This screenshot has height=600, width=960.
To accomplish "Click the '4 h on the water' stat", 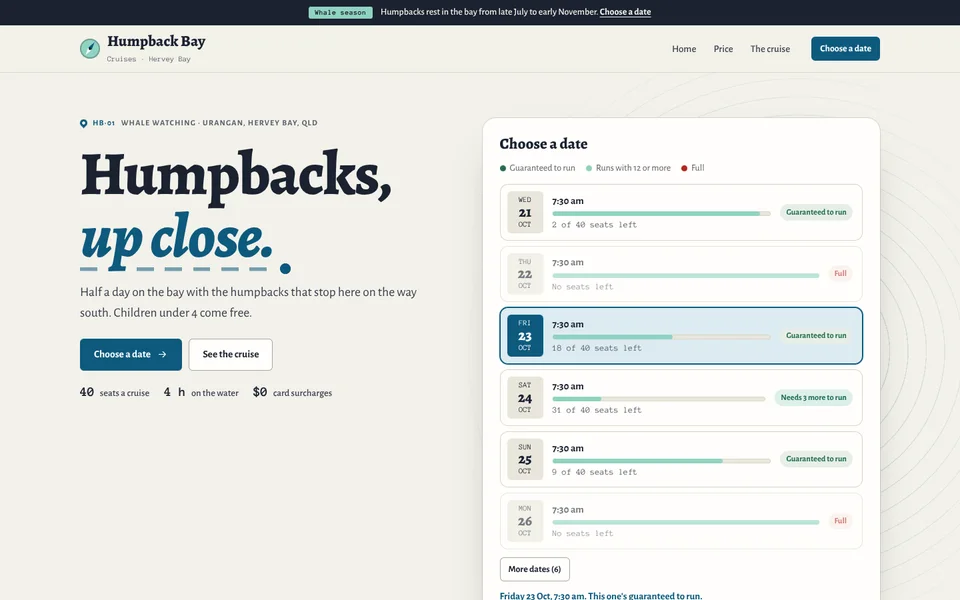I will (x=201, y=392).
